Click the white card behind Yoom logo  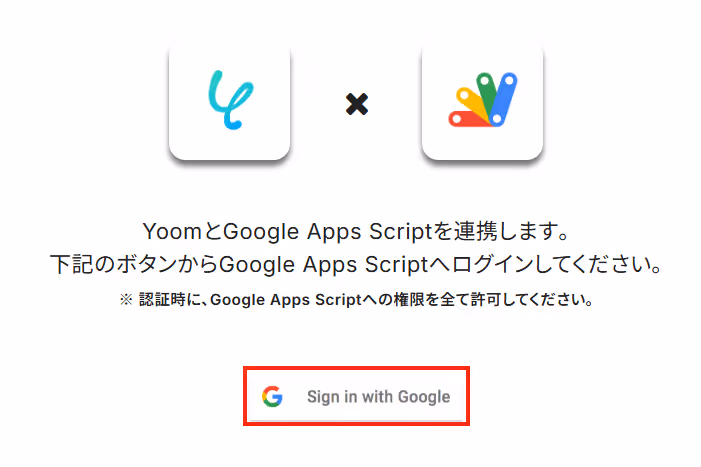coord(229,101)
